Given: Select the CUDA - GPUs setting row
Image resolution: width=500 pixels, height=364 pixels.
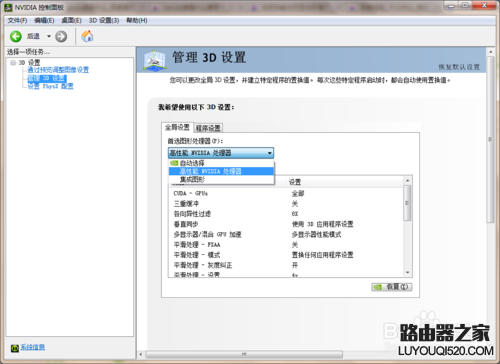Looking at the screenshot, I should [286, 193].
